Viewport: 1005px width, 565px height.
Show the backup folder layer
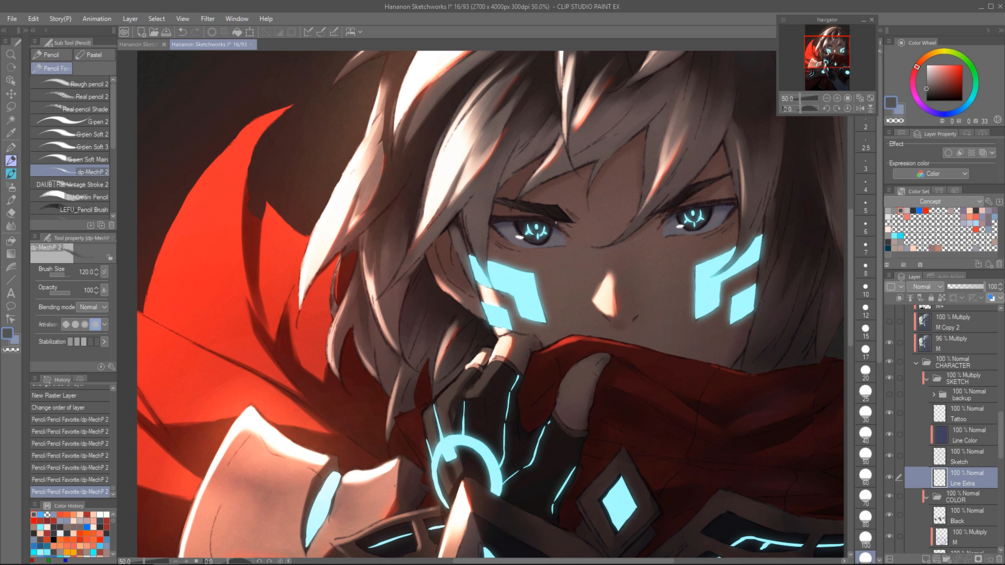[x=889, y=394]
